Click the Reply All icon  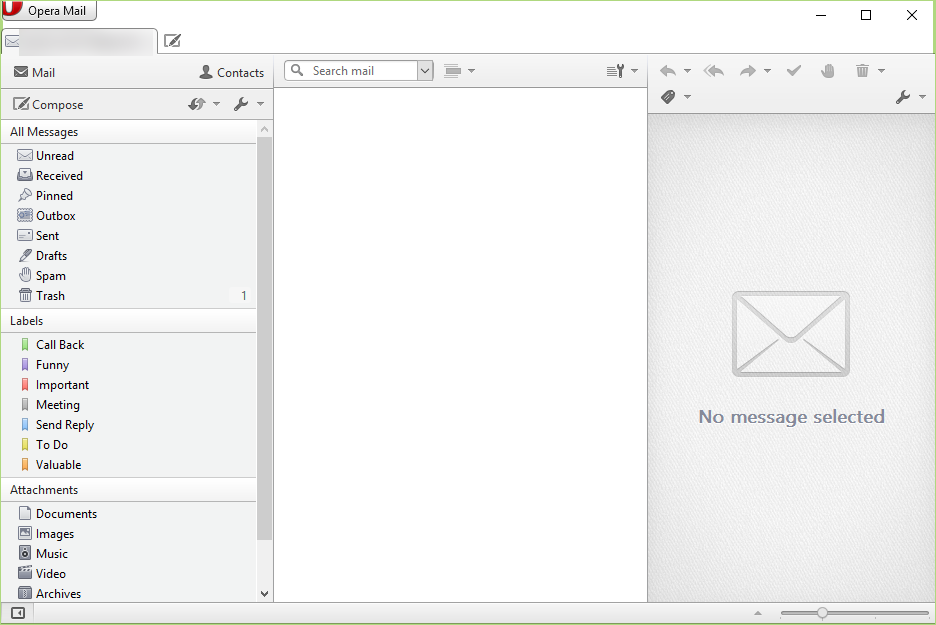pyautogui.click(x=714, y=71)
